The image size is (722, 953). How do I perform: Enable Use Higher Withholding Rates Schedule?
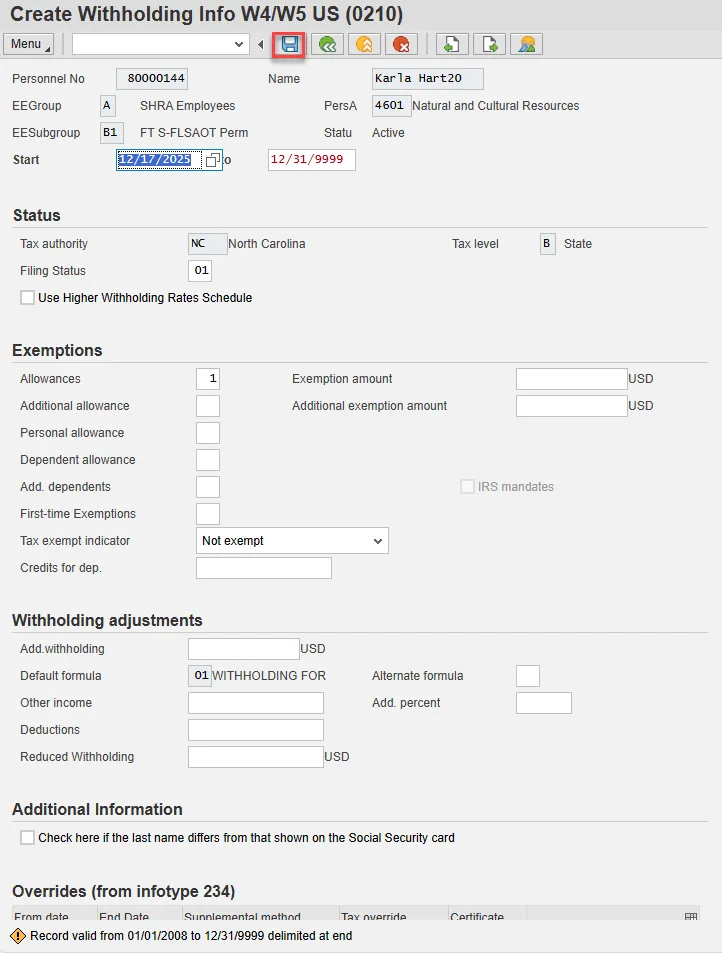(27, 298)
